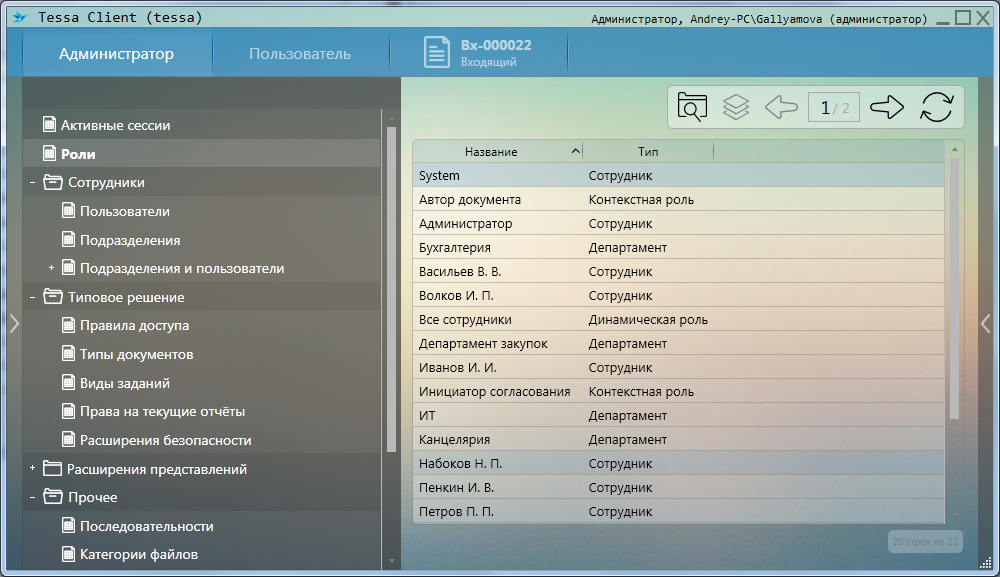Click the layers stack toolbar icon
This screenshot has width=1000, height=577.
click(736, 107)
